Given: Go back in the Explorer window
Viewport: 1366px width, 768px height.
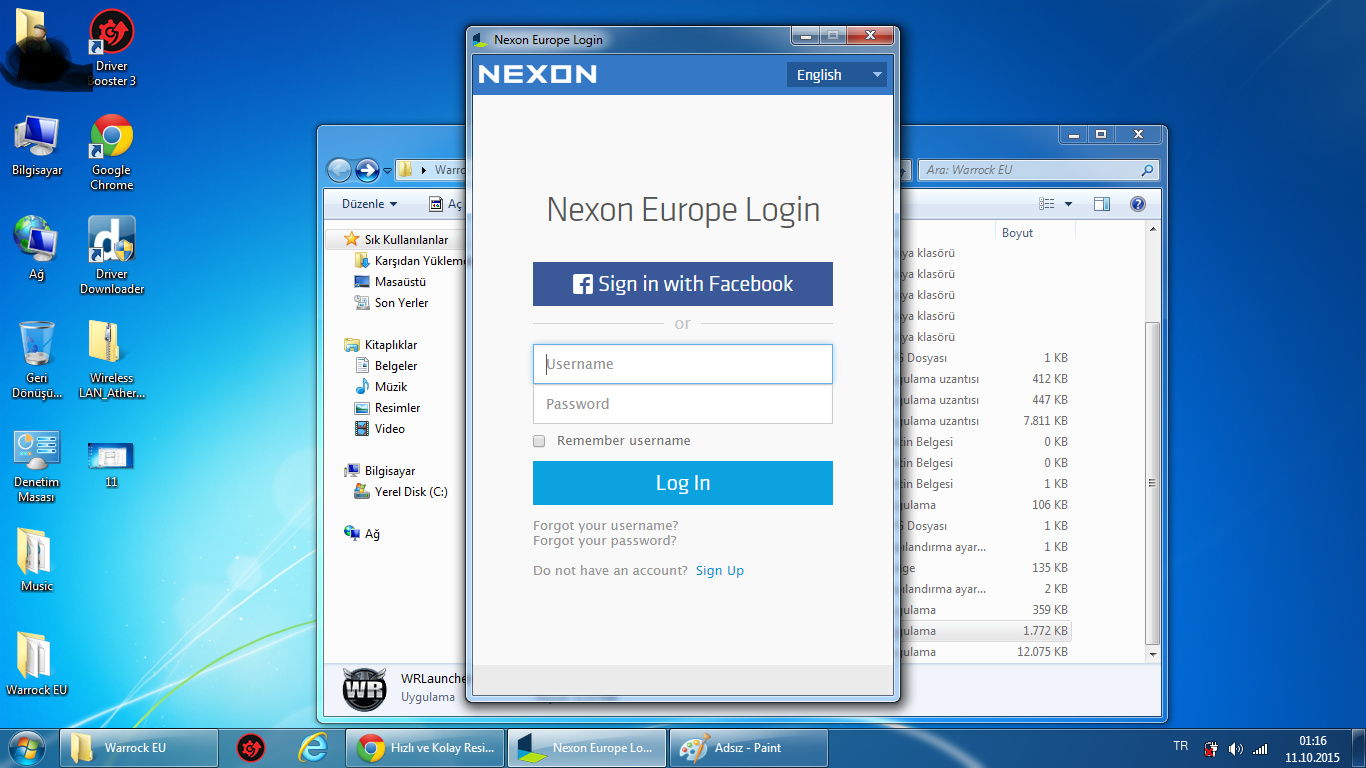Looking at the screenshot, I should coord(340,170).
